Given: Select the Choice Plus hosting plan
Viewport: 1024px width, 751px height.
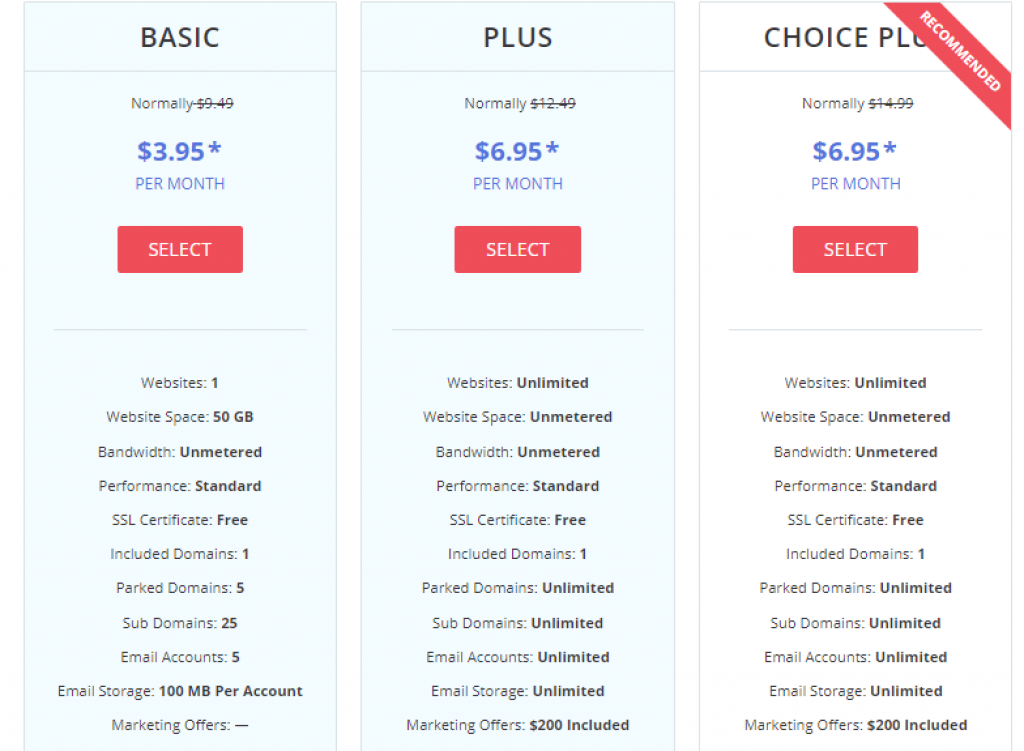Looking at the screenshot, I should click(x=855, y=249).
